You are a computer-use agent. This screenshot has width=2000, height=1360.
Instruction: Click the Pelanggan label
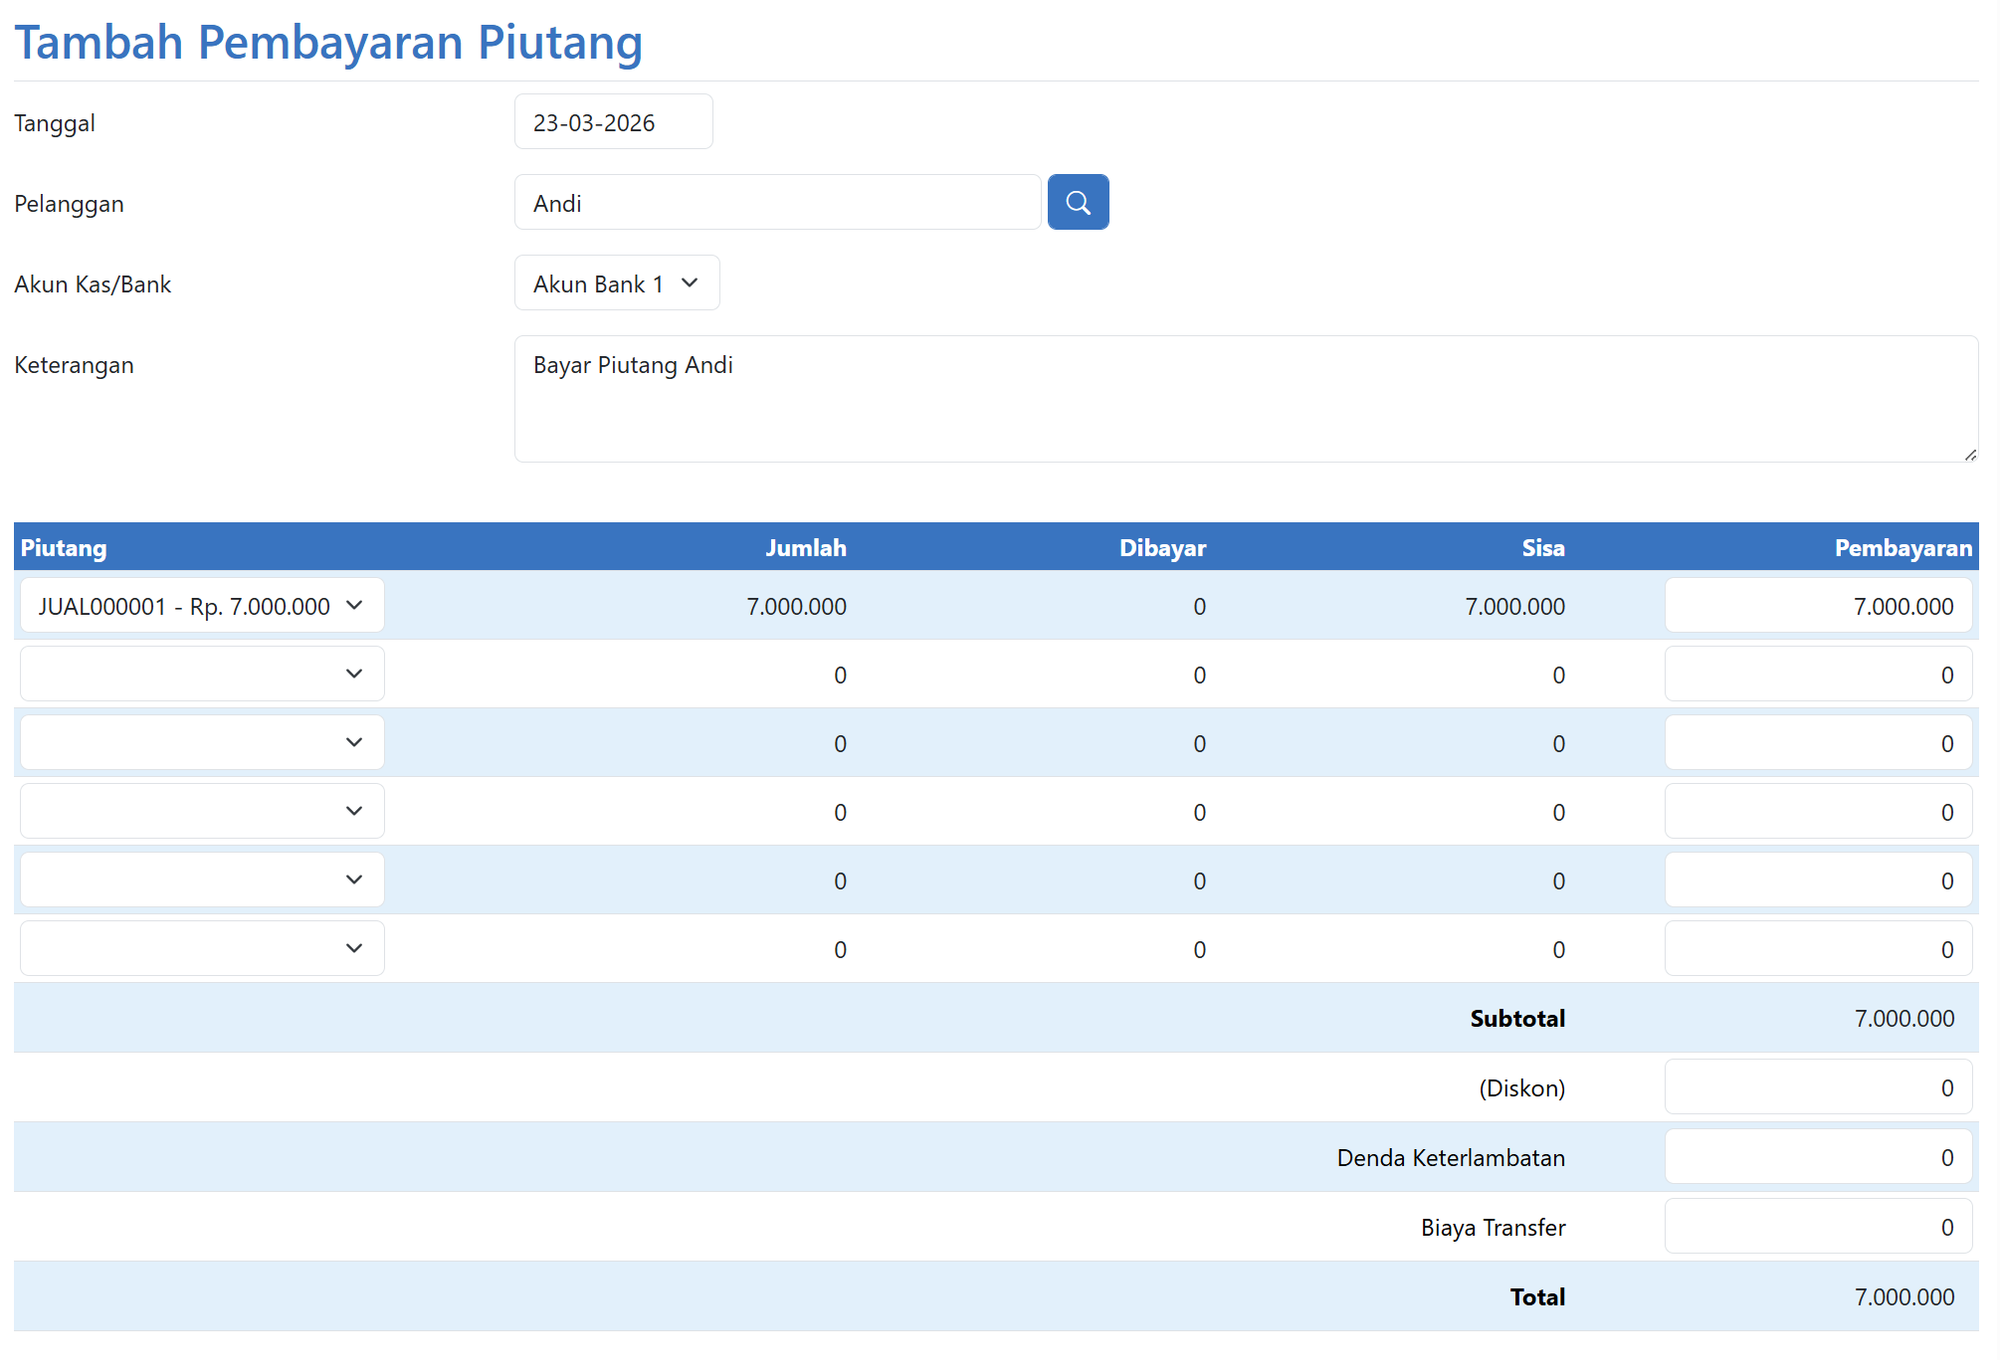69,204
